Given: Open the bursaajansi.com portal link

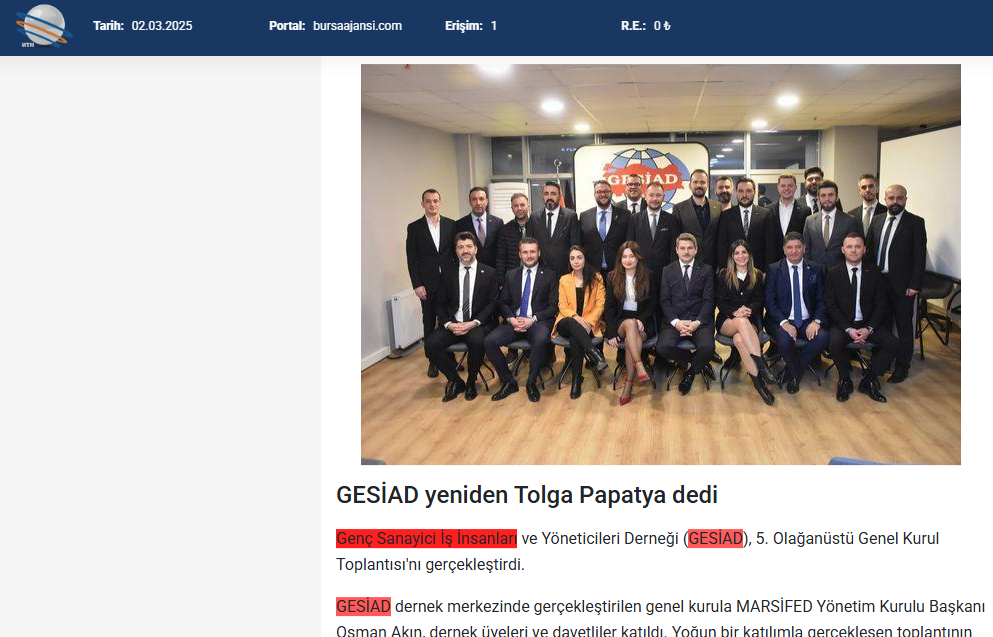Looking at the screenshot, I should [x=357, y=26].
